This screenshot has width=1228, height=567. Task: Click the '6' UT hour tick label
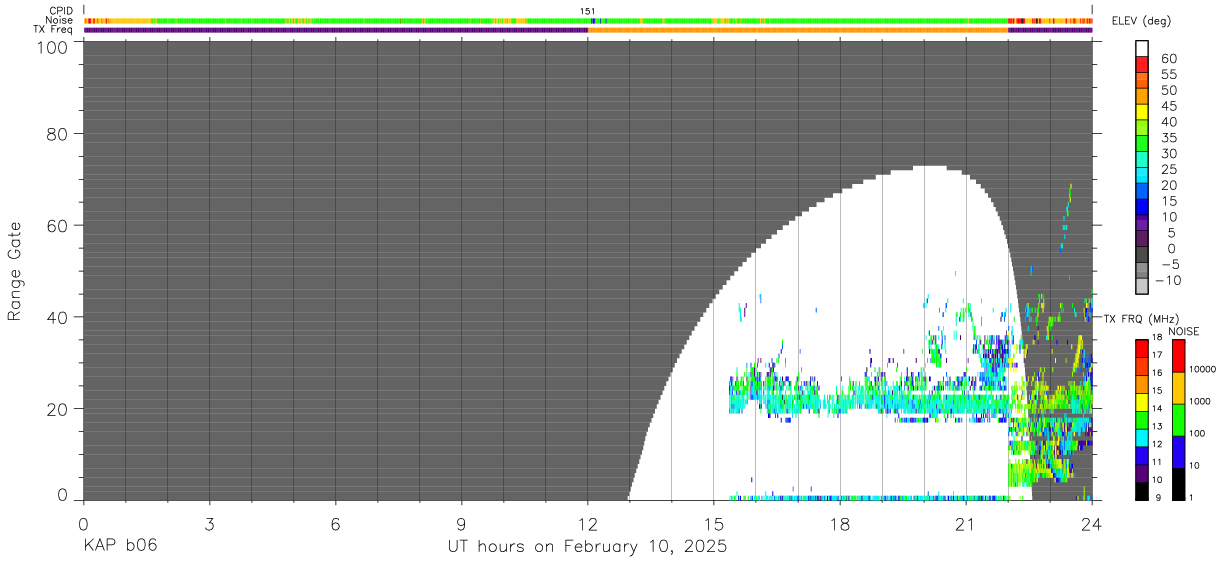(336, 524)
